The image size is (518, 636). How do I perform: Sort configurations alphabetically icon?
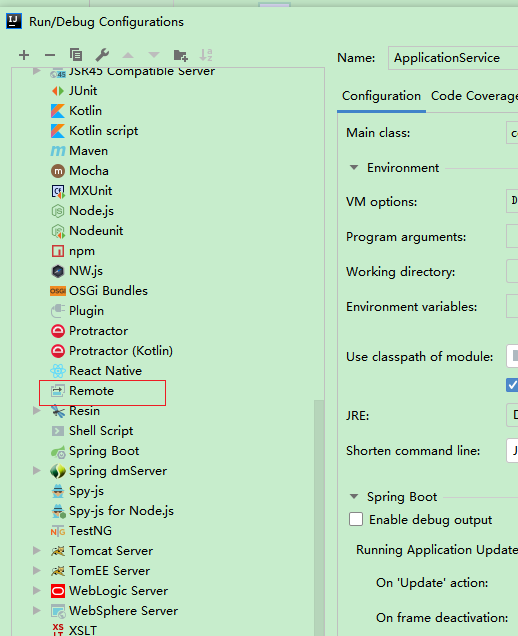tap(206, 55)
